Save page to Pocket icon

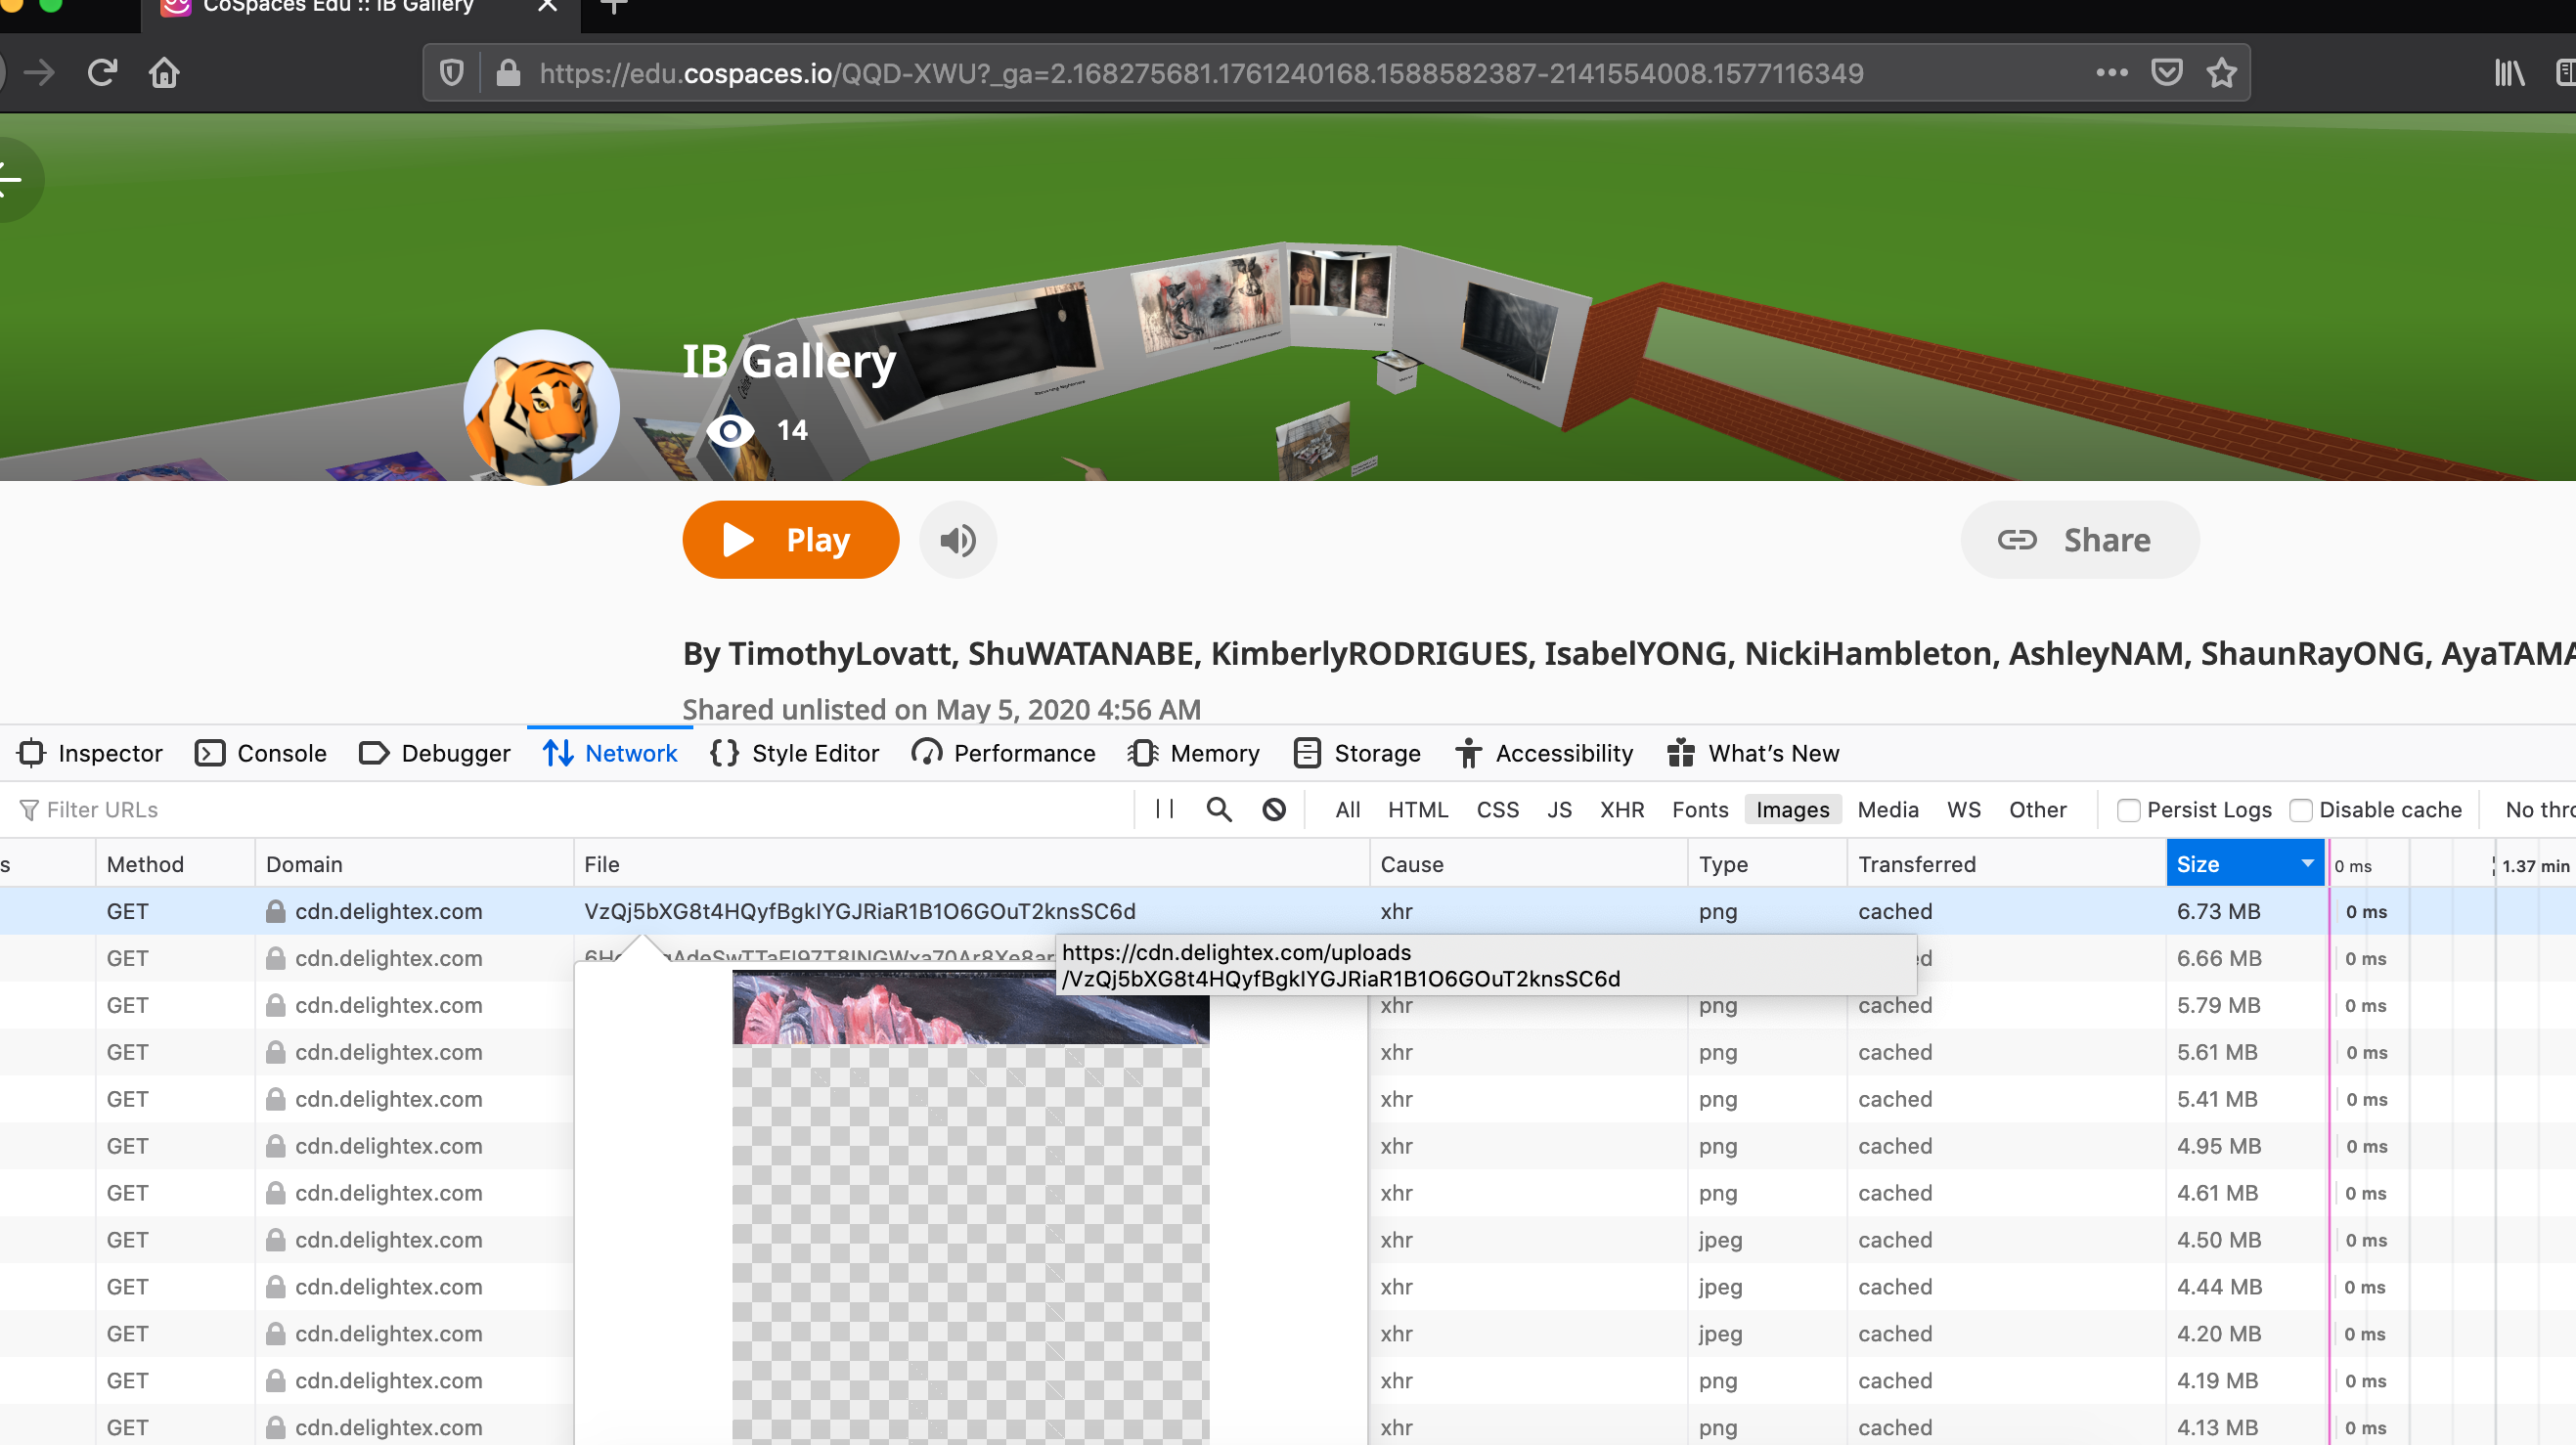(2166, 72)
